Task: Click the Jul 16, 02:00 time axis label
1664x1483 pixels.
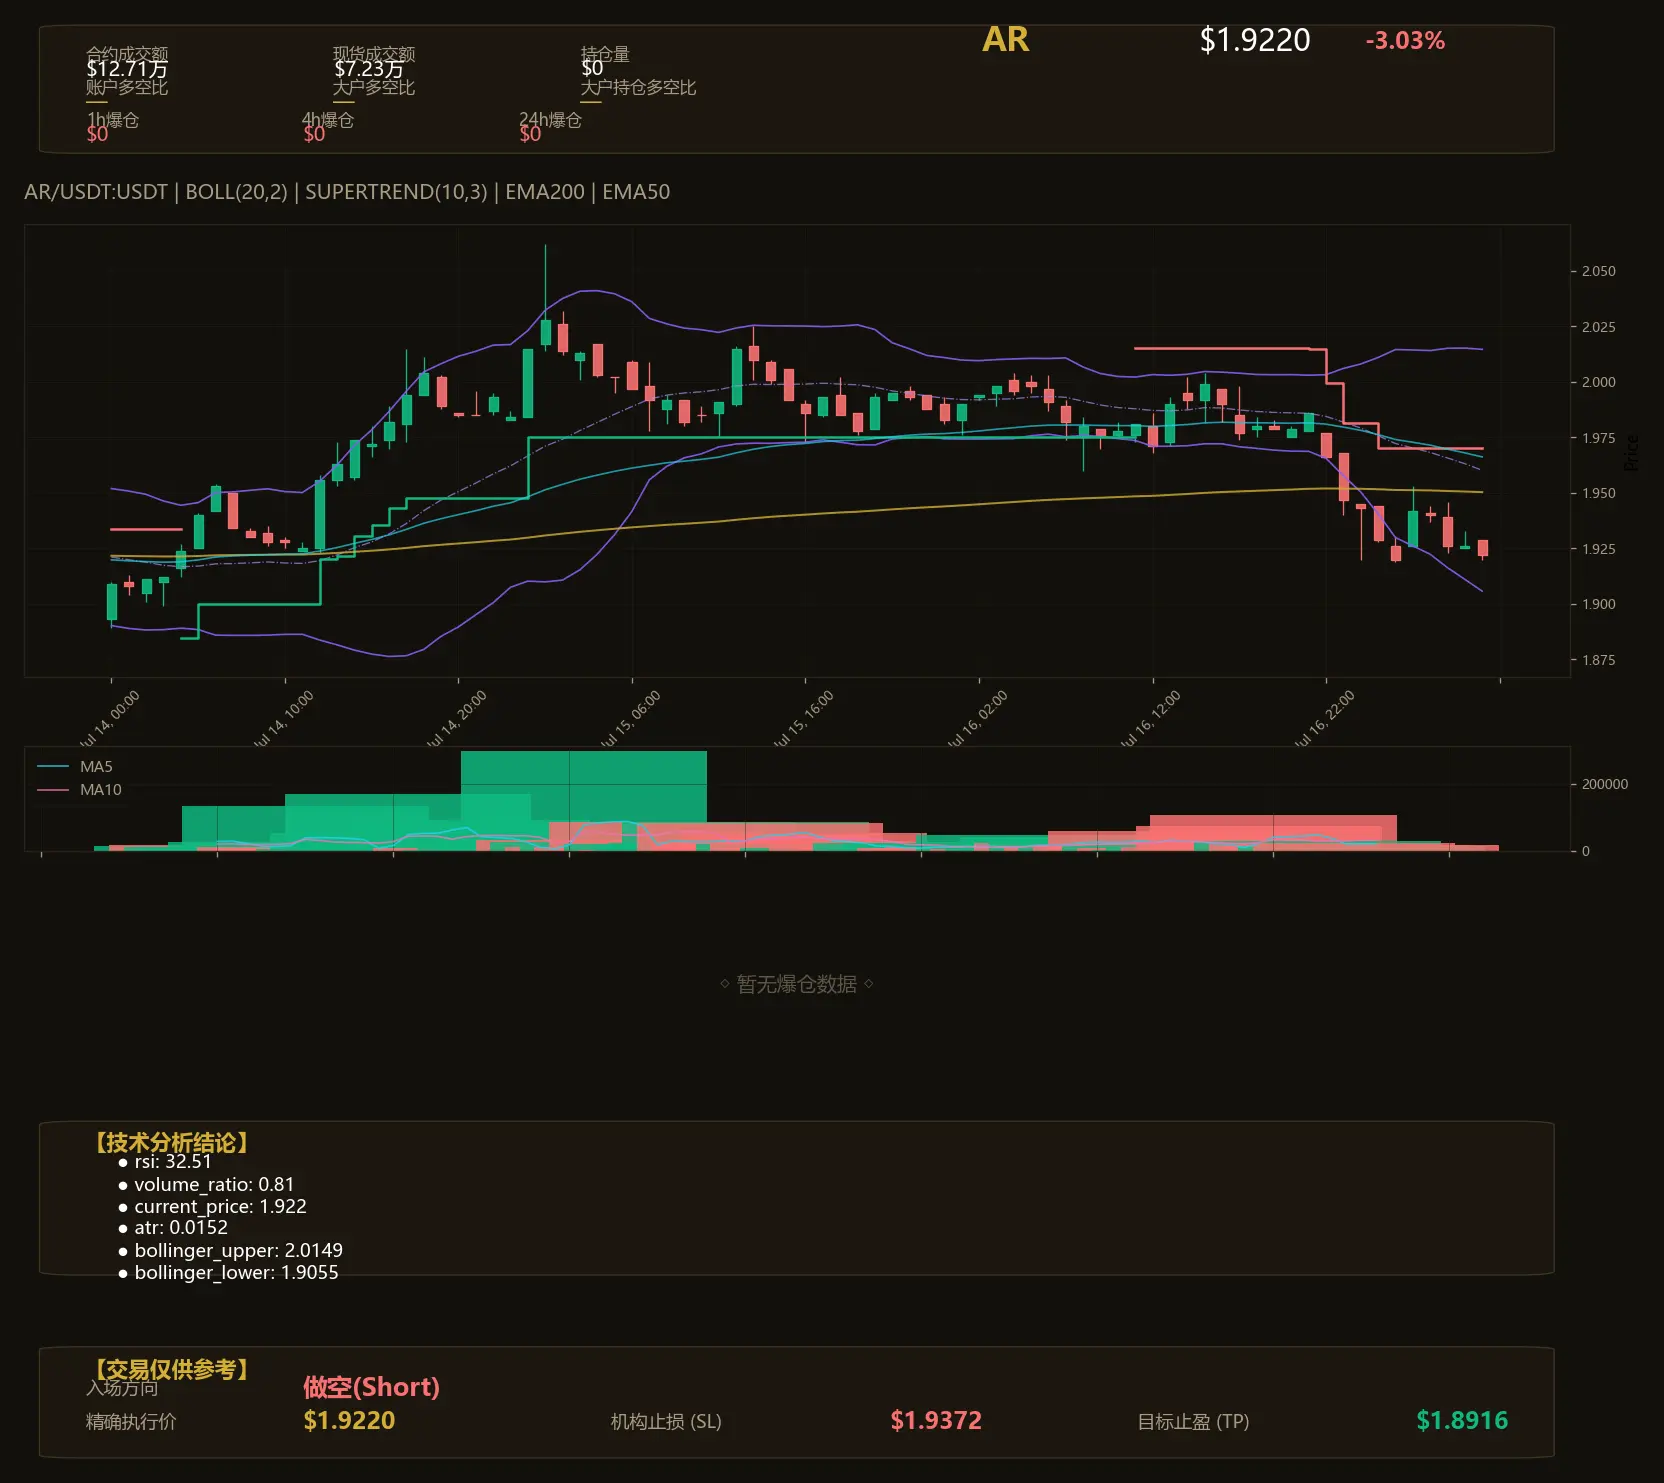Action: [977, 720]
